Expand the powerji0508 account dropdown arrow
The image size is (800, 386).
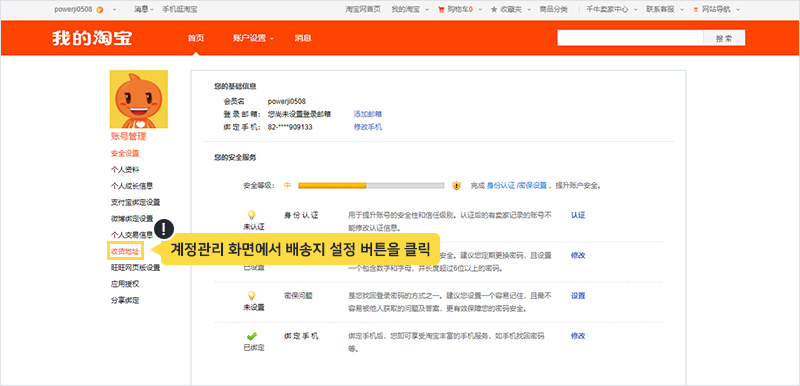[x=114, y=10]
